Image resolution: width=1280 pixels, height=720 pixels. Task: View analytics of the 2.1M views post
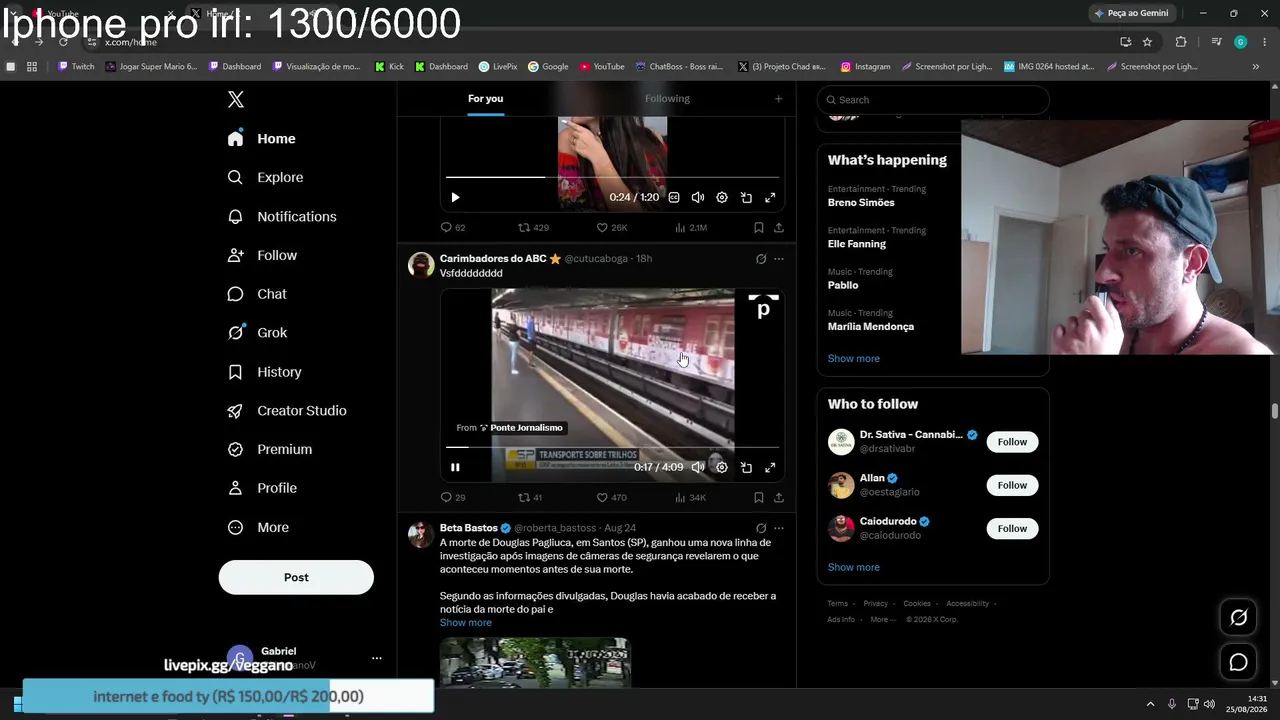pos(691,228)
